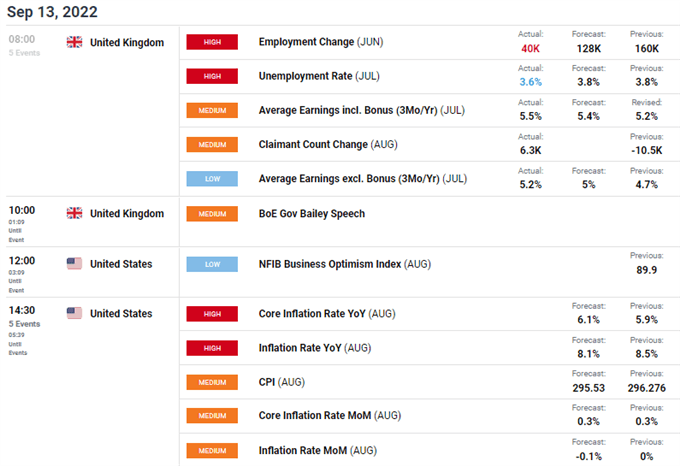Image resolution: width=680 pixels, height=466 pixels.
Task: Click the UK flag icon at 08:00
Action: (74, 42)
